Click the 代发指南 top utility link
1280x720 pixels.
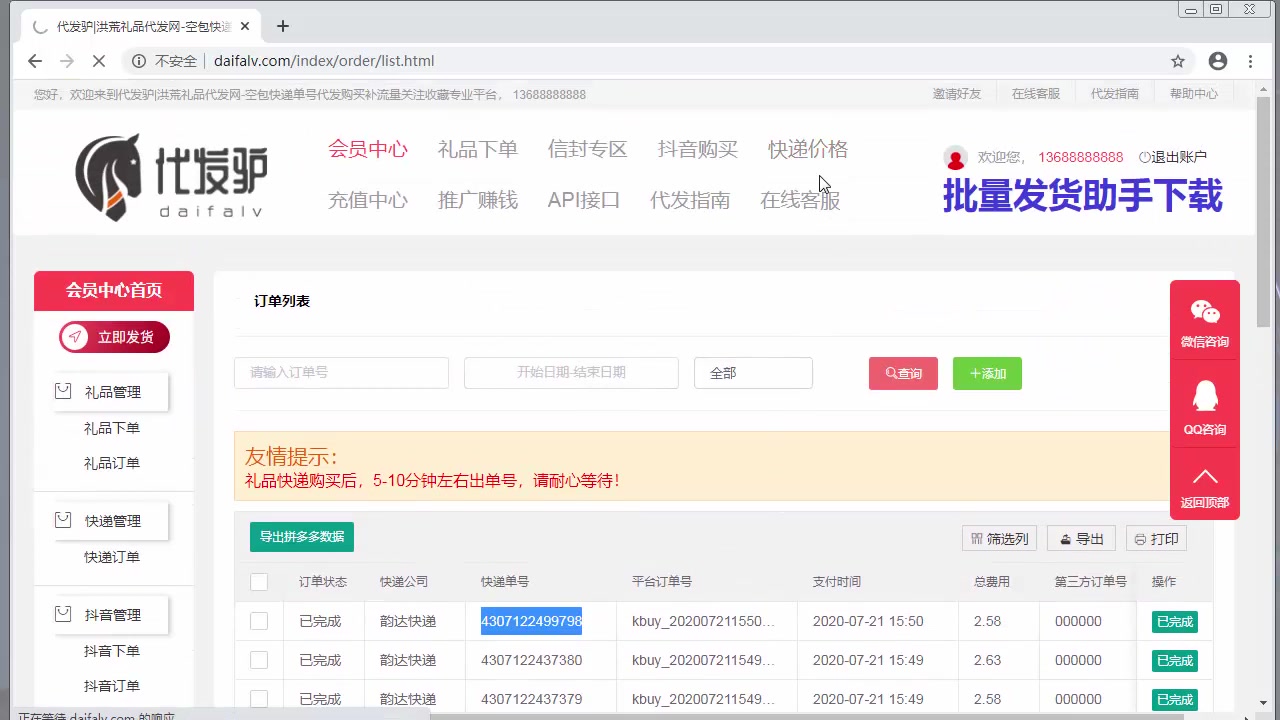coord(1114,94)
